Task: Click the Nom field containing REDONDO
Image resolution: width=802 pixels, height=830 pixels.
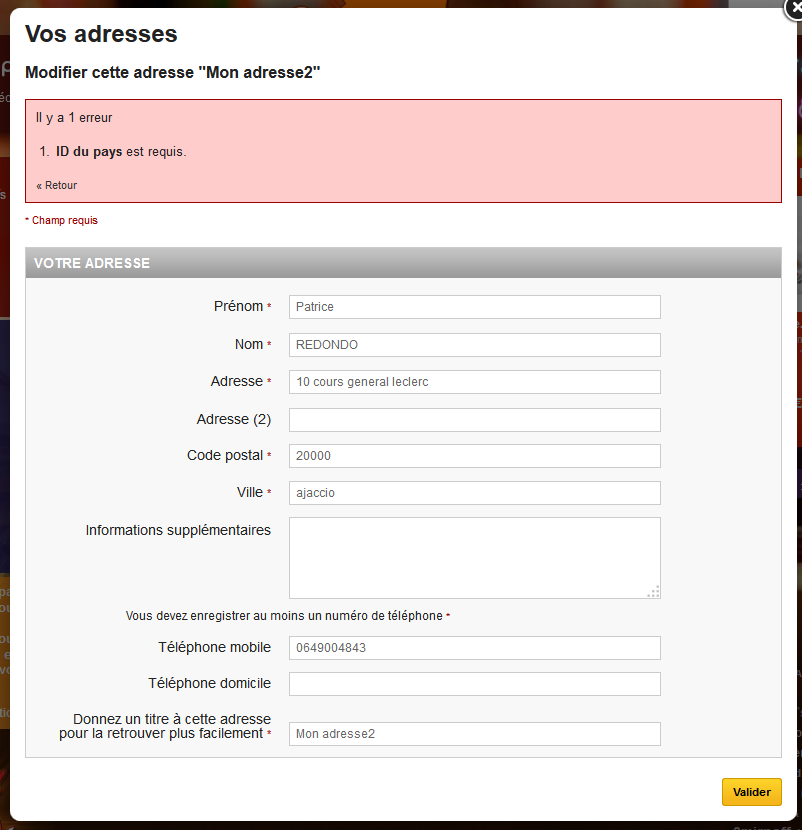Action: tap(474, 345)
